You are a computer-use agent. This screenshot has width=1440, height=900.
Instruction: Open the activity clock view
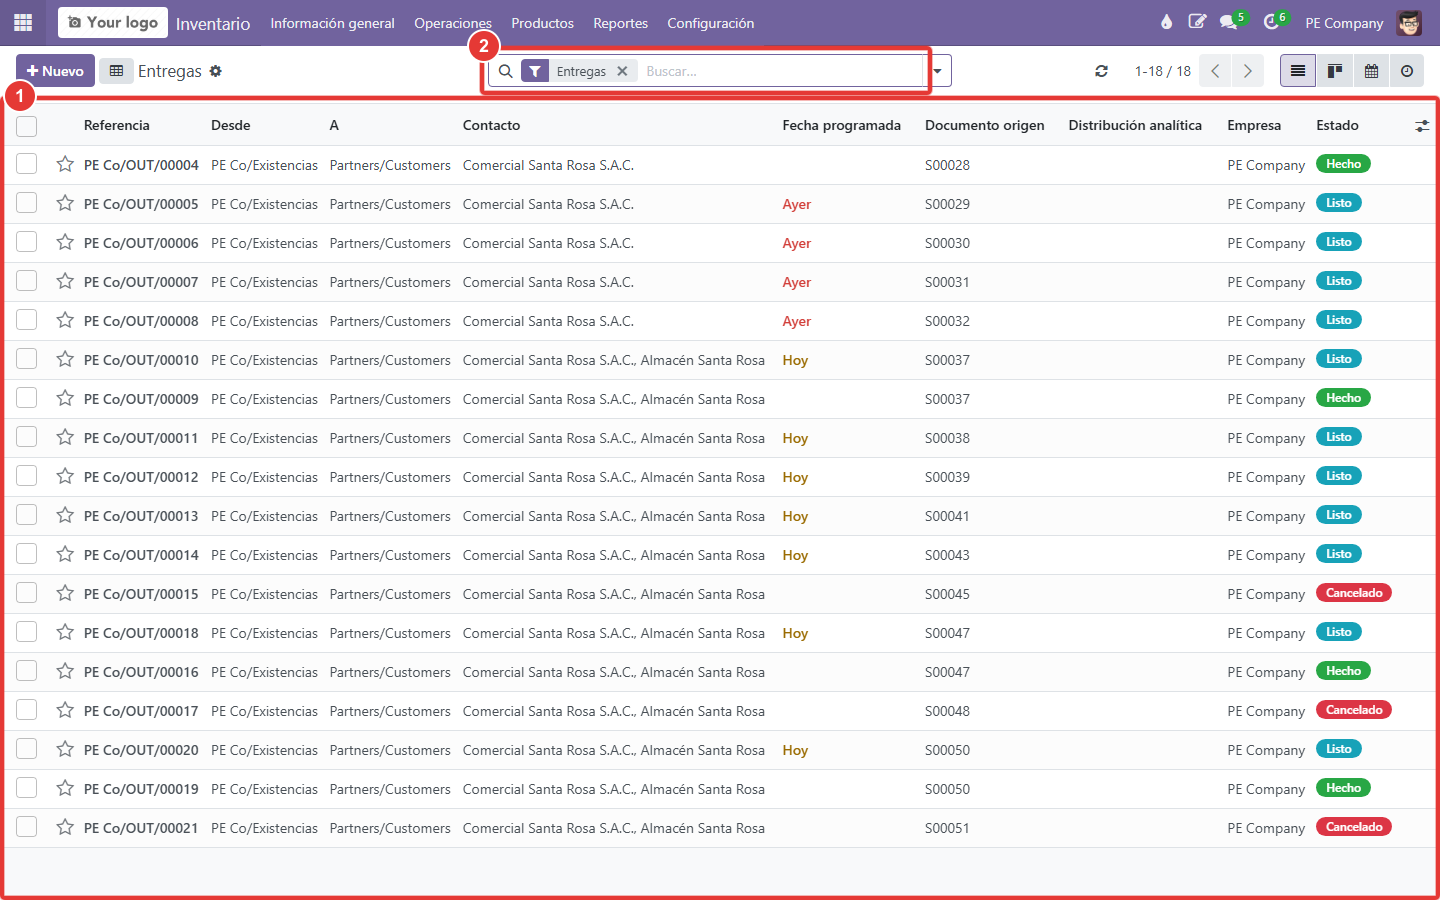pos(1407,71)
